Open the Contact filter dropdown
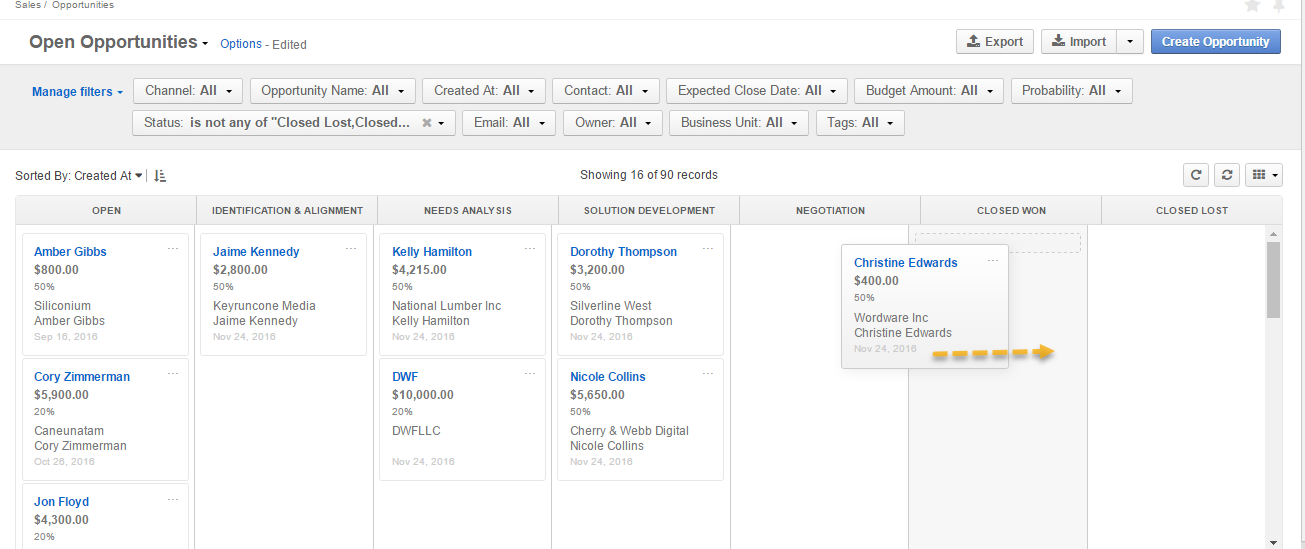This screenshot has width=1305, height=549. 606,91
